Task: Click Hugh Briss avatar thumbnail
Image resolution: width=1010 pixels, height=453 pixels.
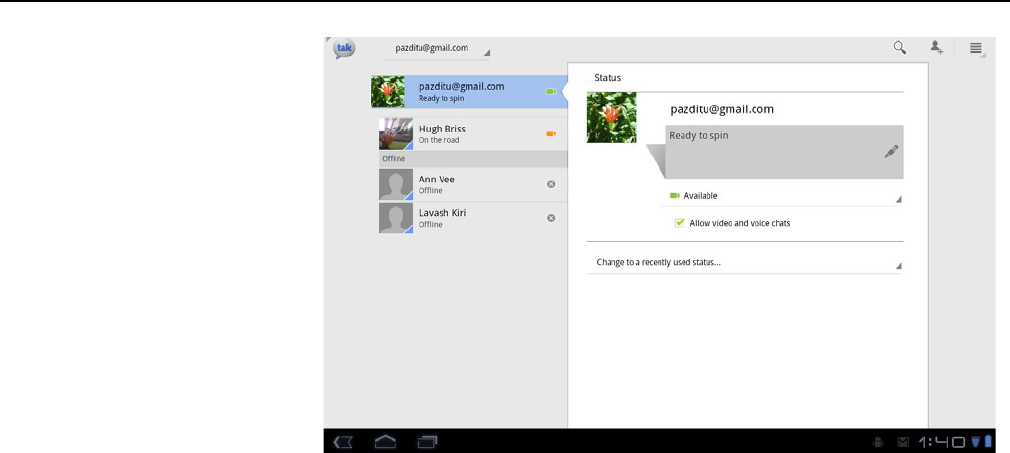Action: [x=395, y=134]
